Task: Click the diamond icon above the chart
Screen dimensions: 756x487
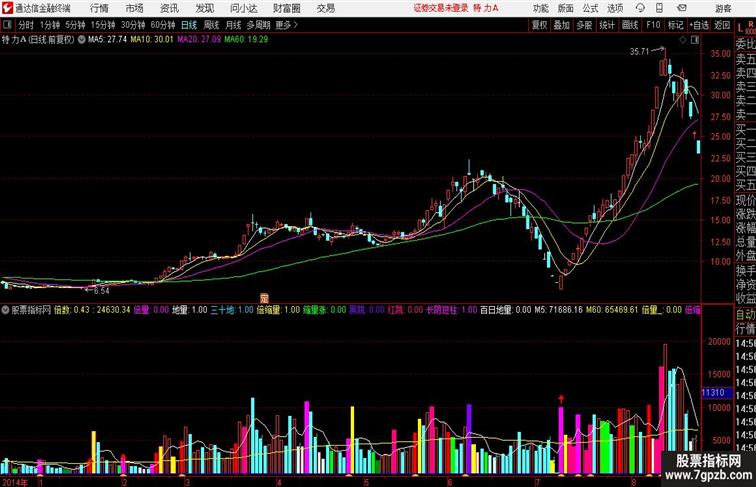Action: (x=683, y=40)
